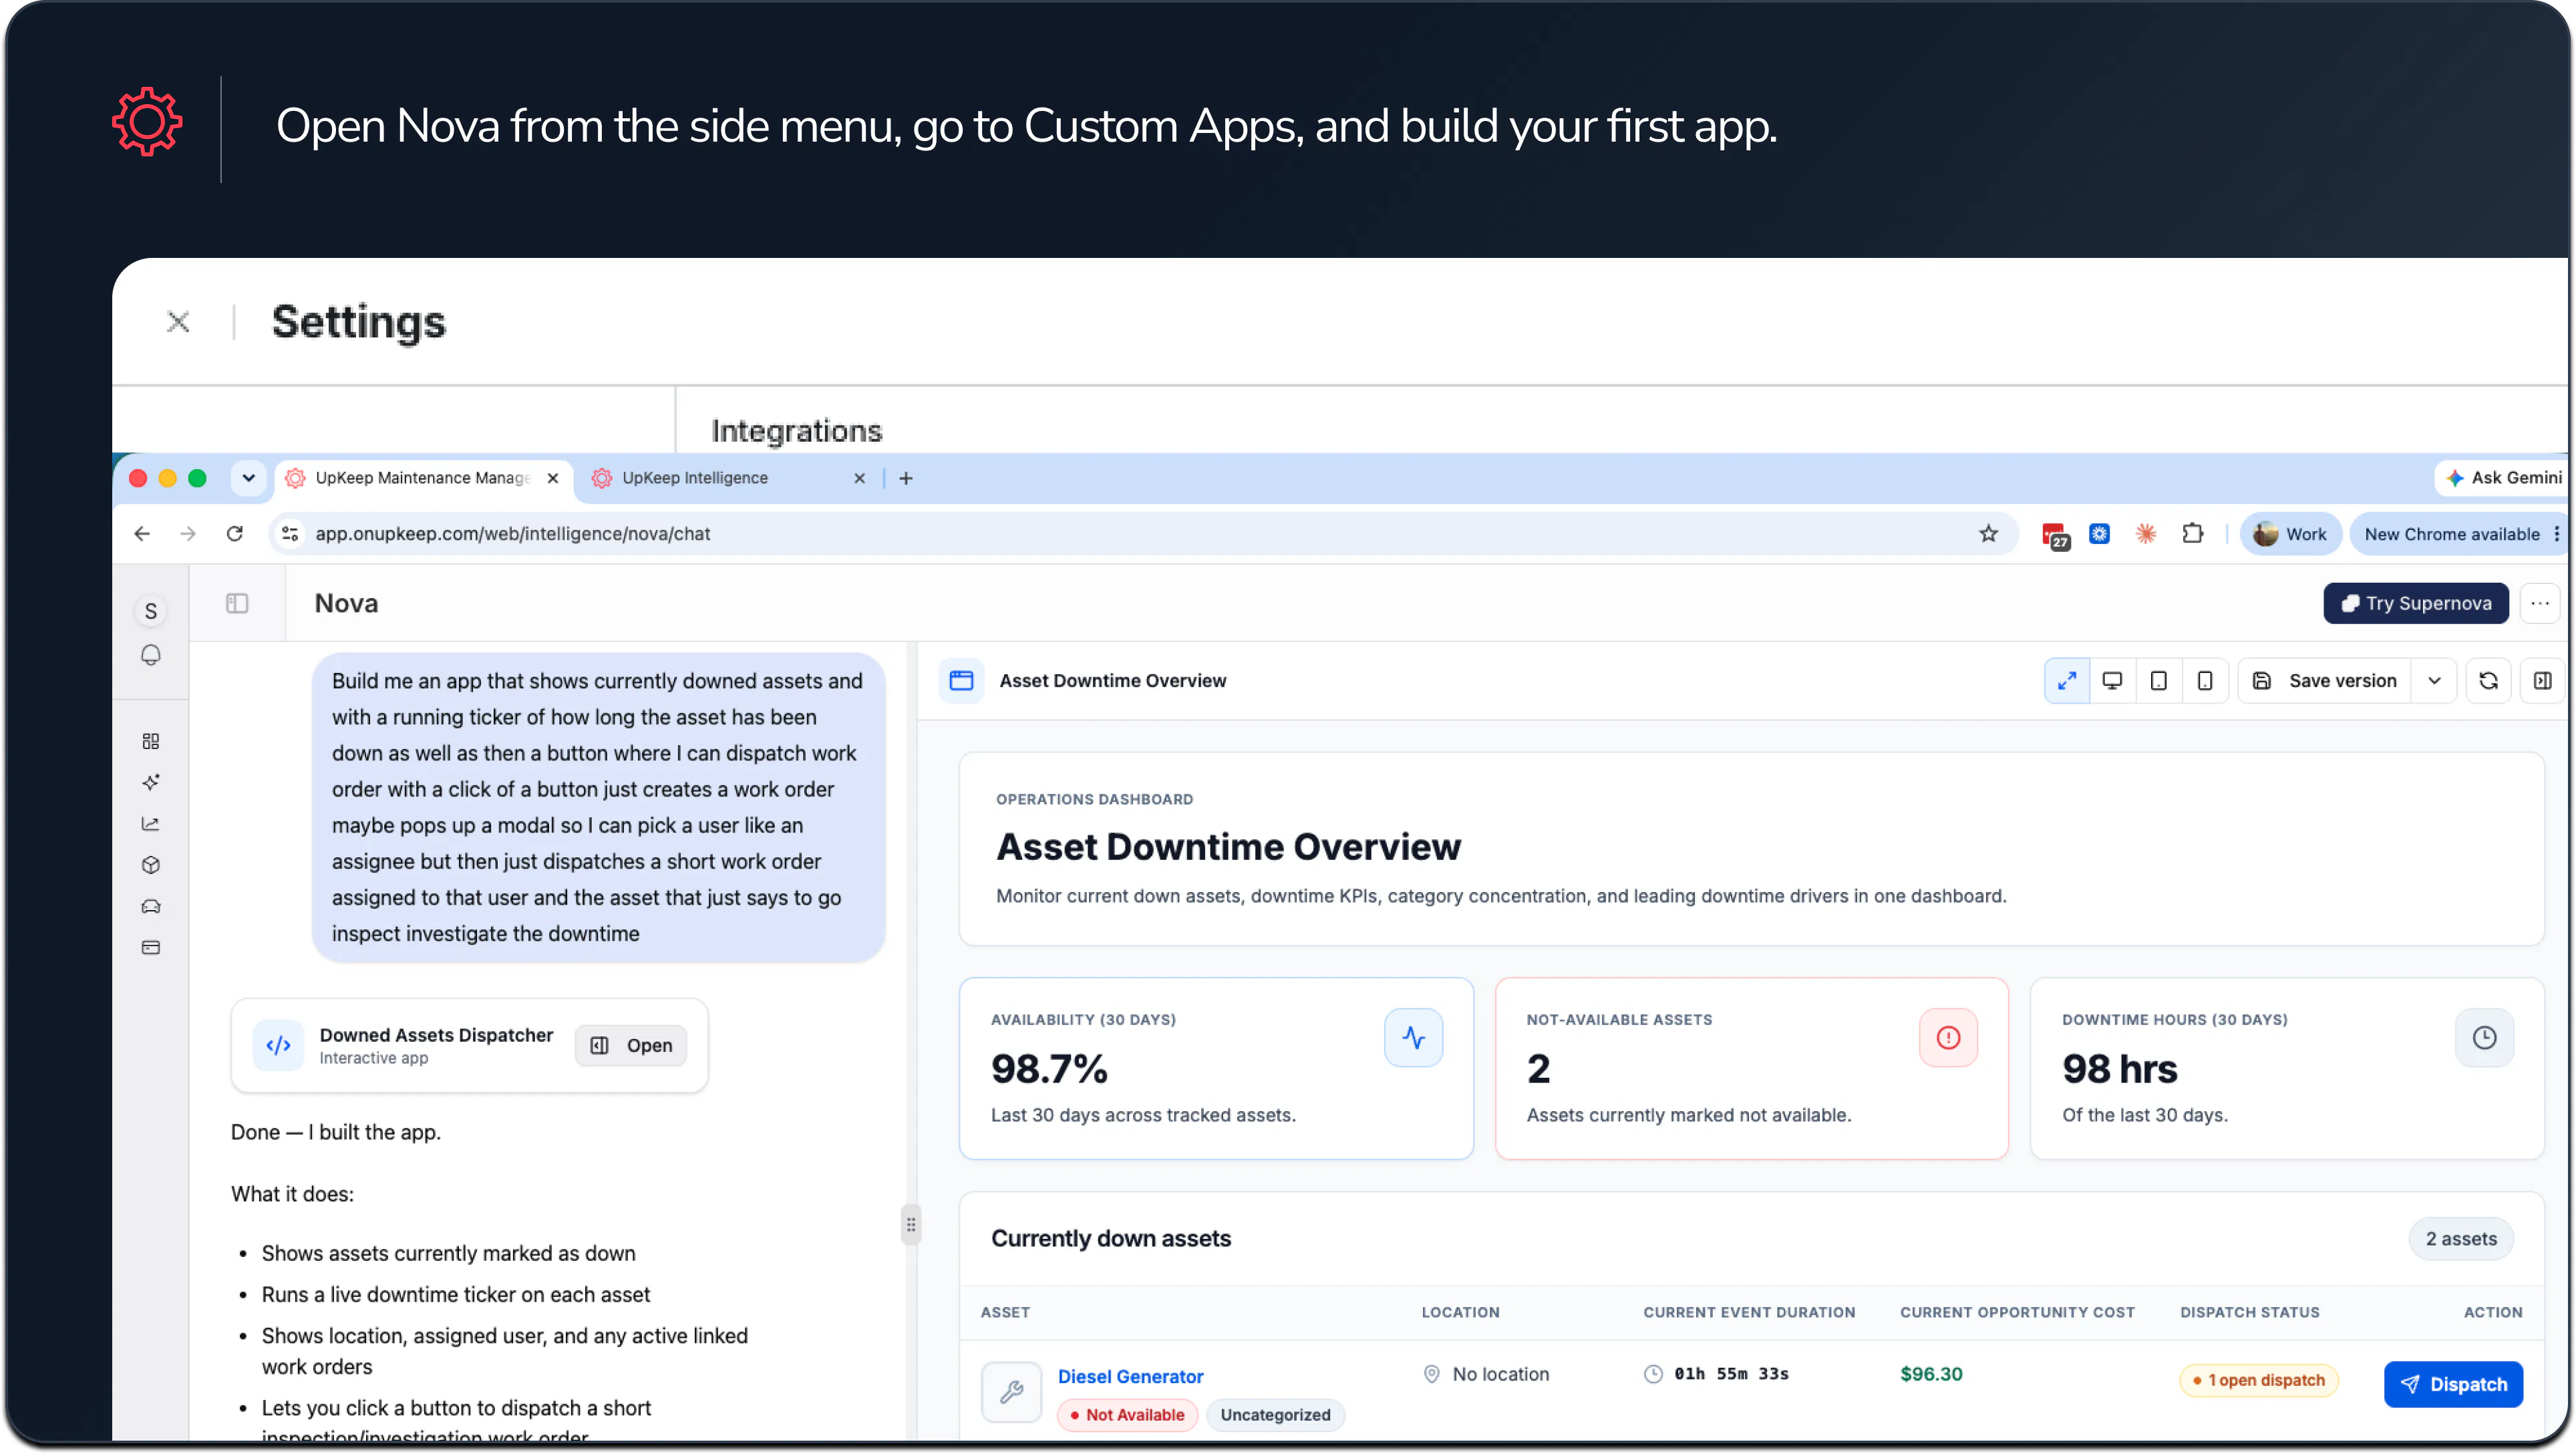Screen dimensions: 2576x1454
Task: View site information icon in address bar
Action: click(290, 533)
